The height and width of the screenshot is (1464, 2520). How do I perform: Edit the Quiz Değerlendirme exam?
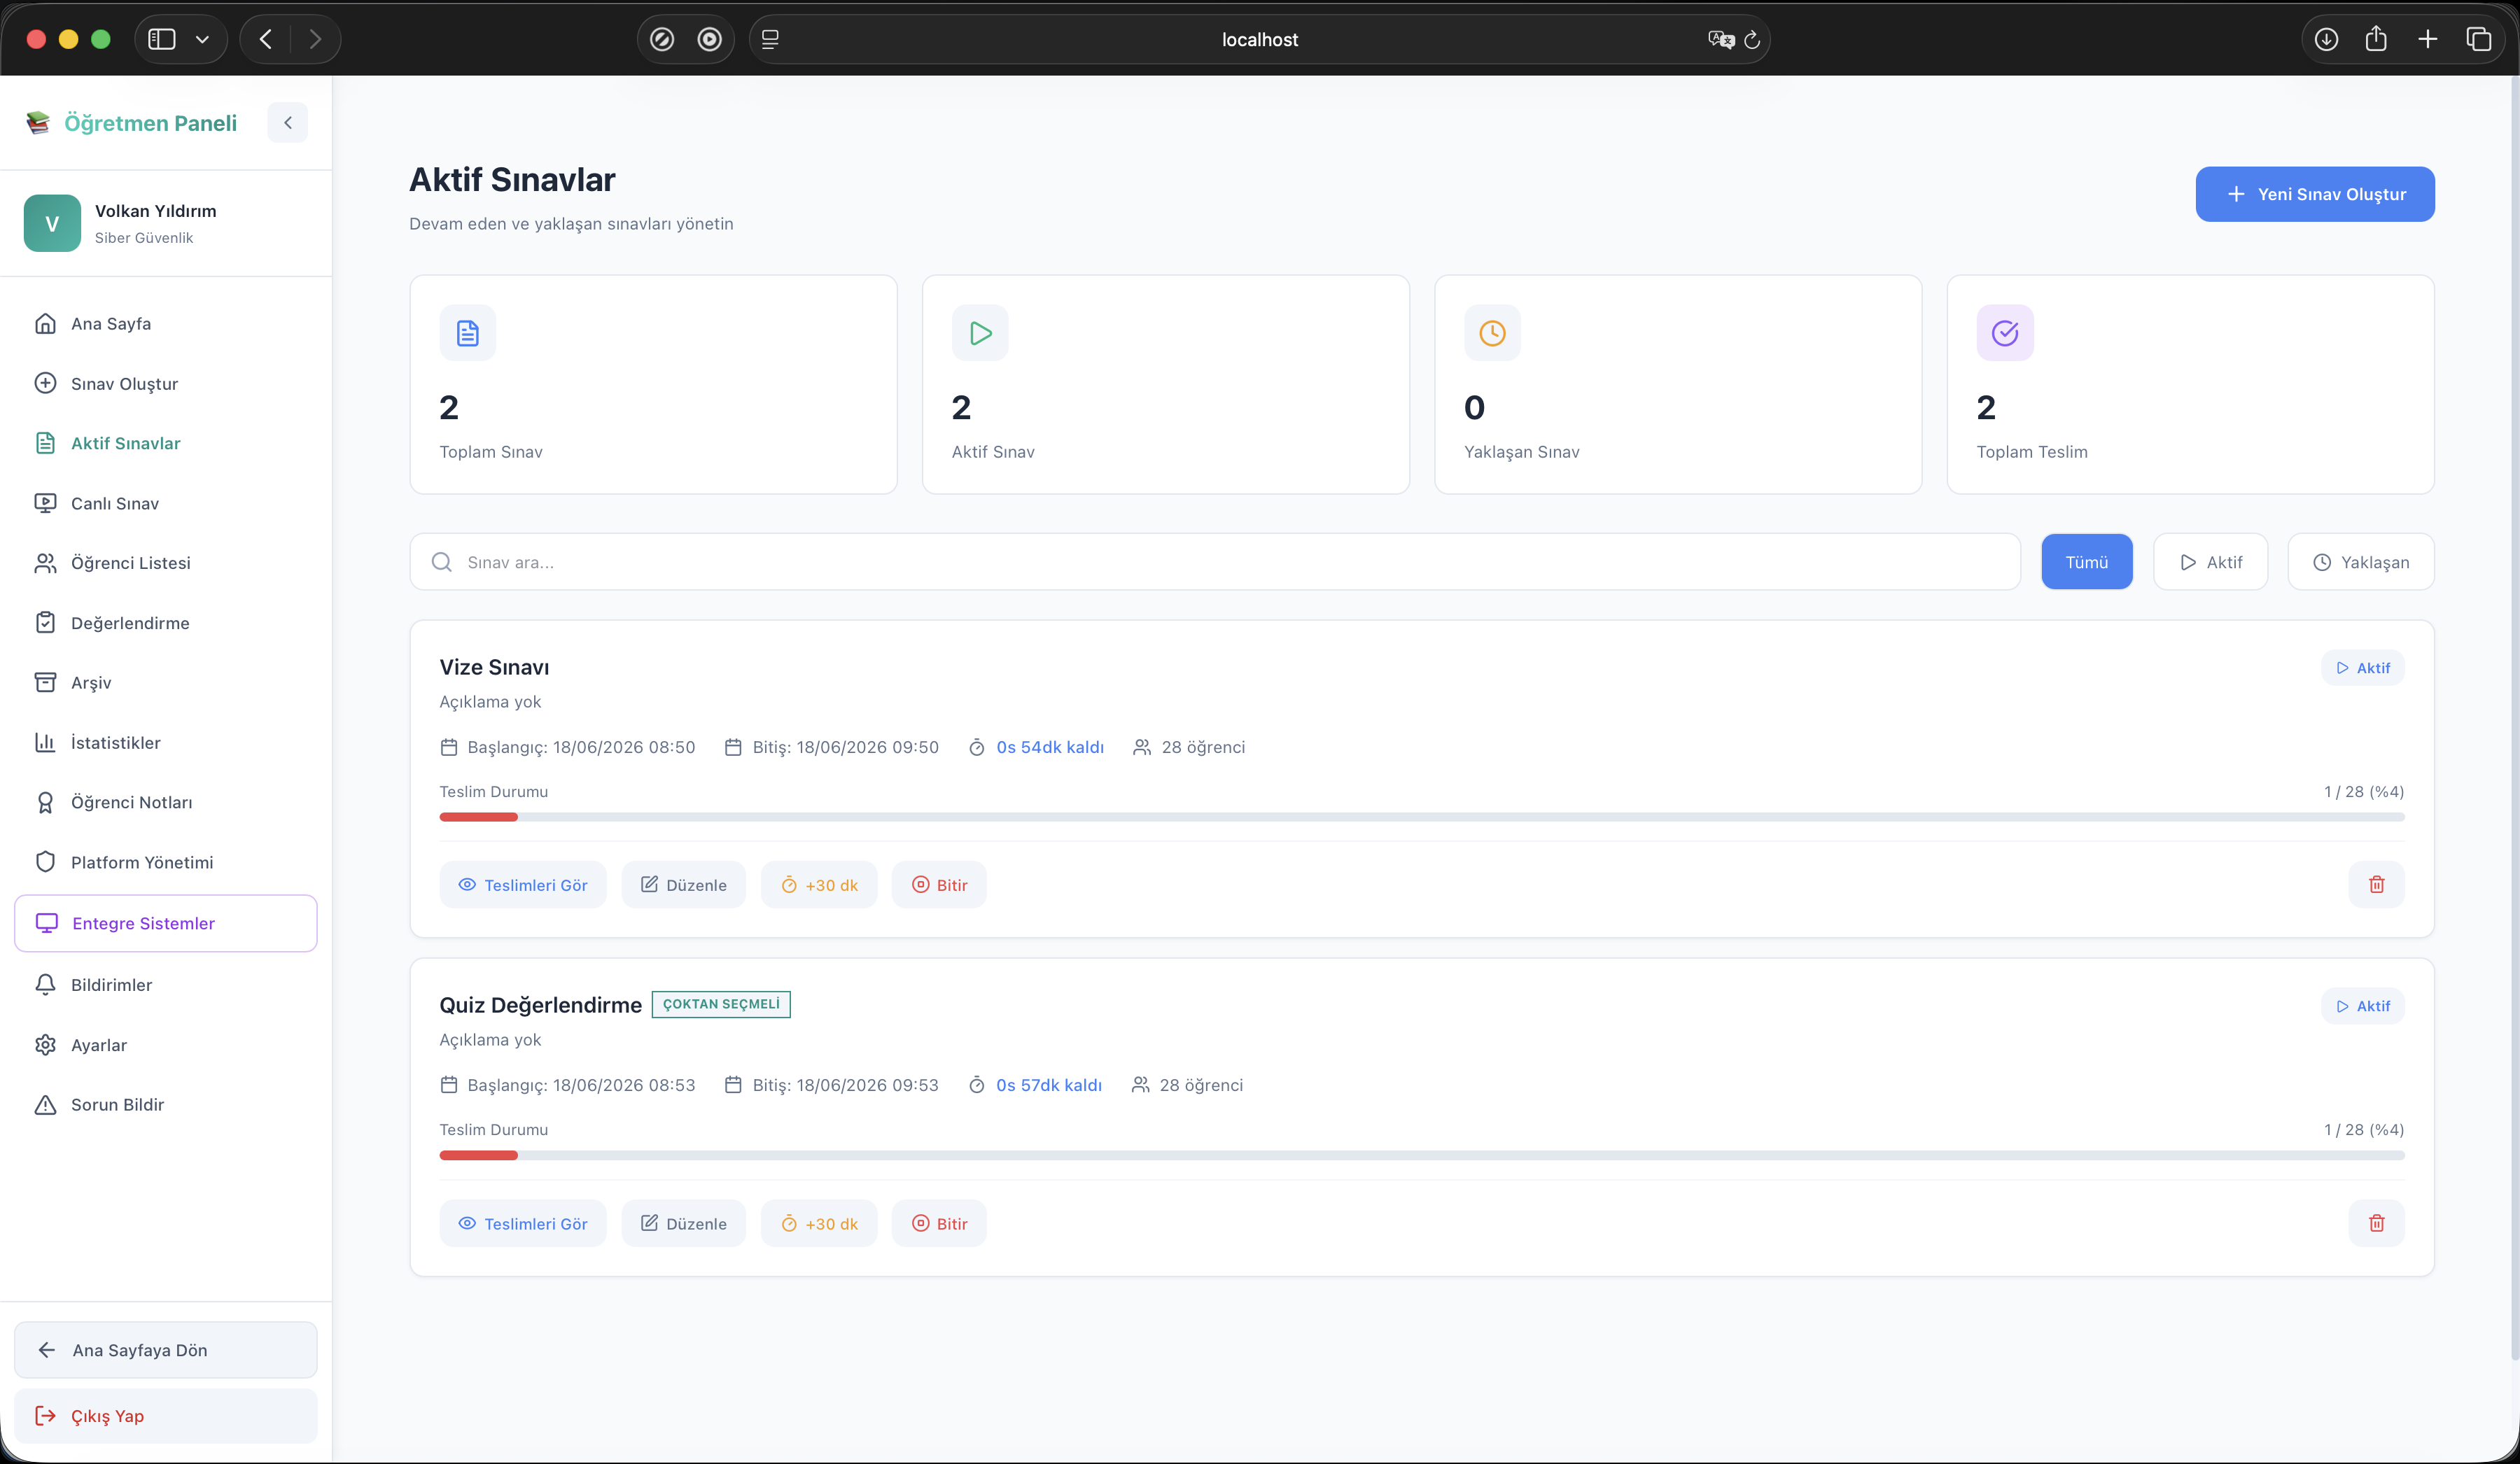pyautogui.click(x=684, y=1224)
